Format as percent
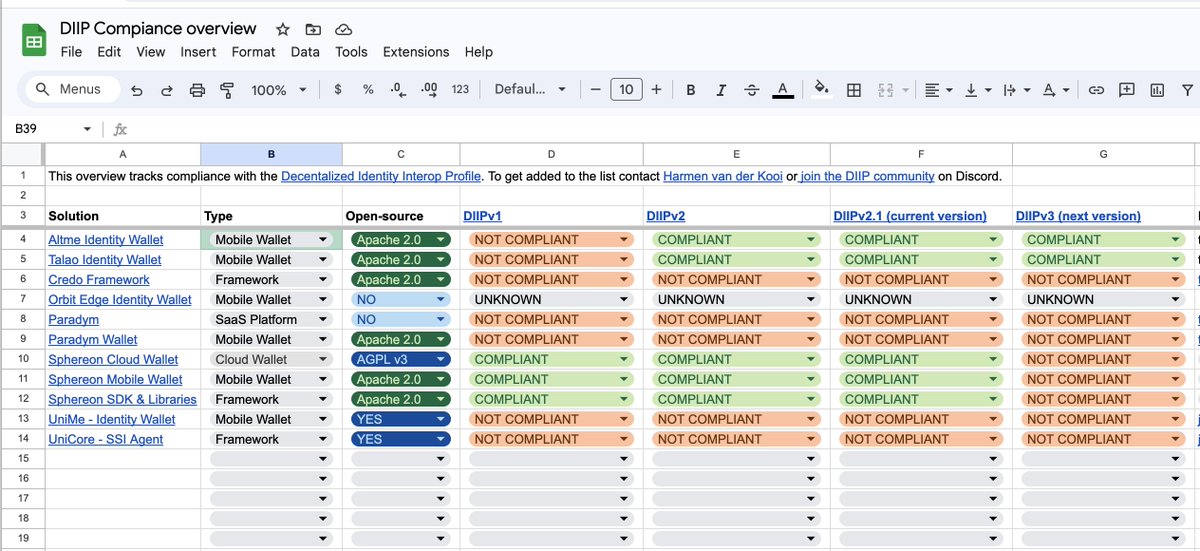 tap(368, 90)
